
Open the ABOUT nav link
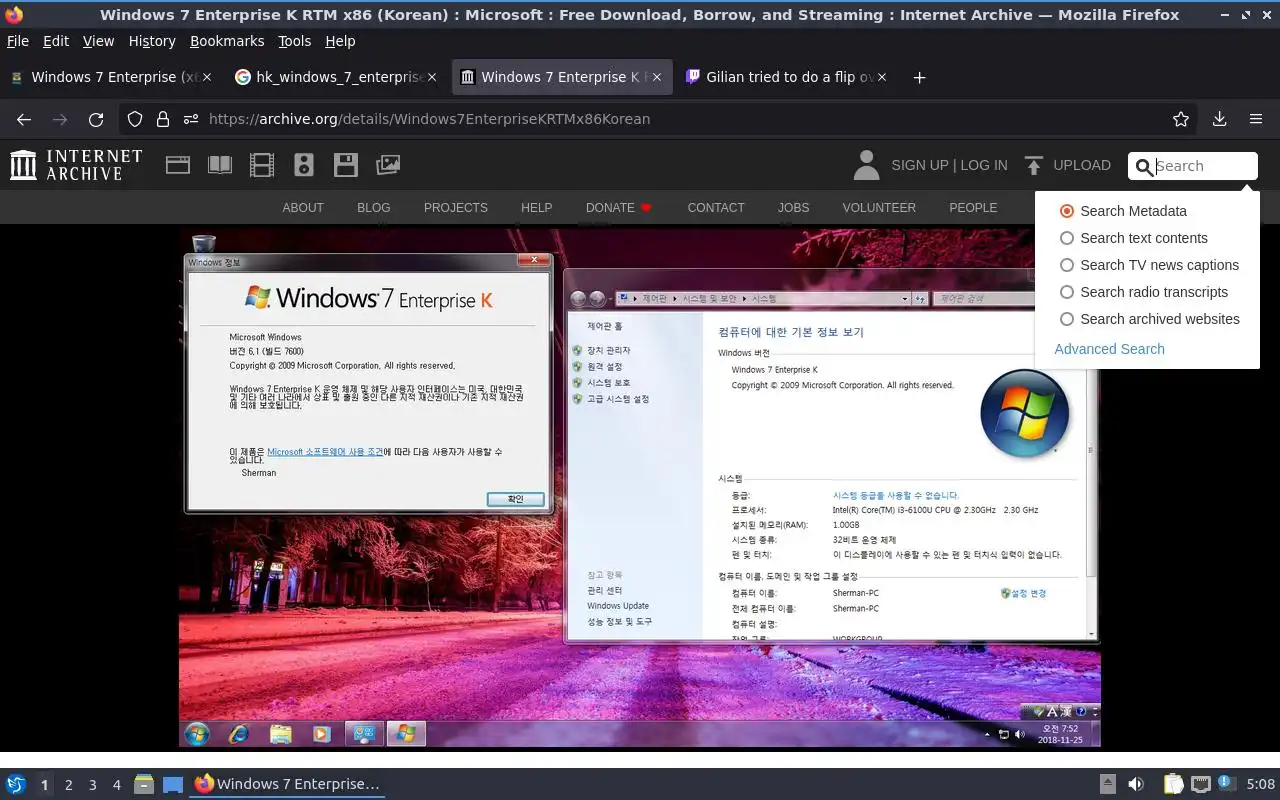click(303, 208)
